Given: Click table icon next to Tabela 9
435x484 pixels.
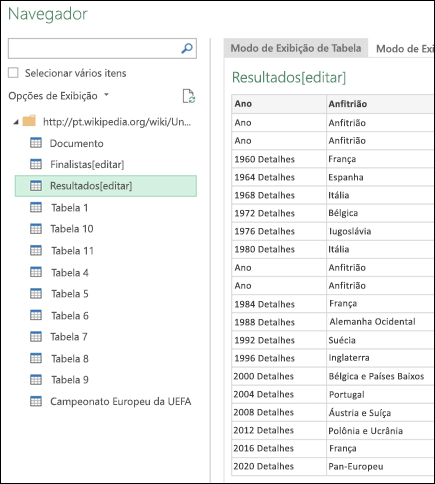Looking at the screenshot, I should coord(36,380).
